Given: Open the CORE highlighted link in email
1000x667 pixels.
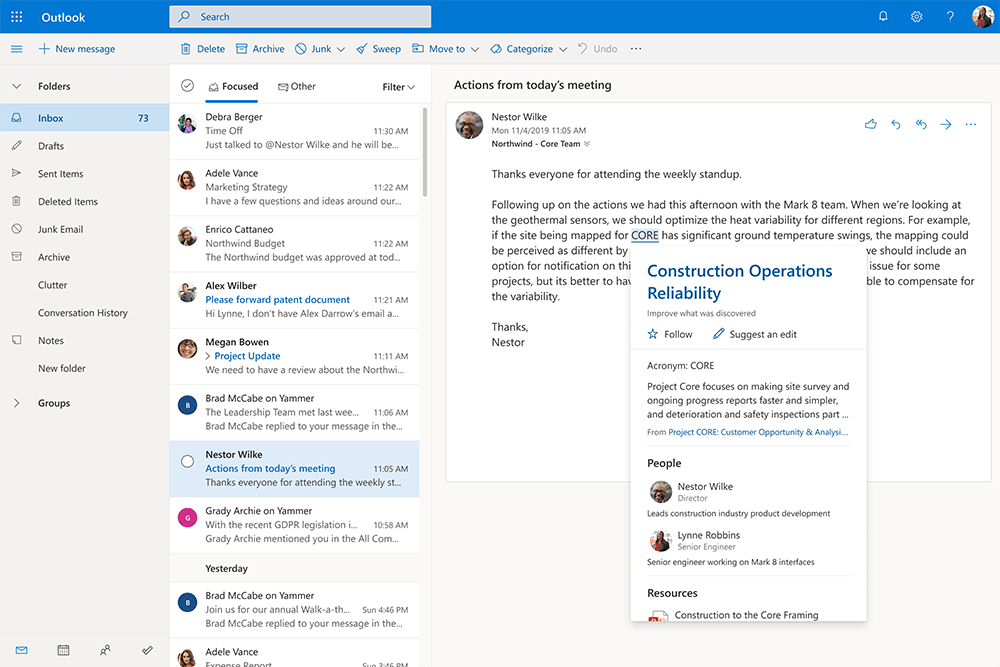Looking at the screenshot, I should click(645, 235).
